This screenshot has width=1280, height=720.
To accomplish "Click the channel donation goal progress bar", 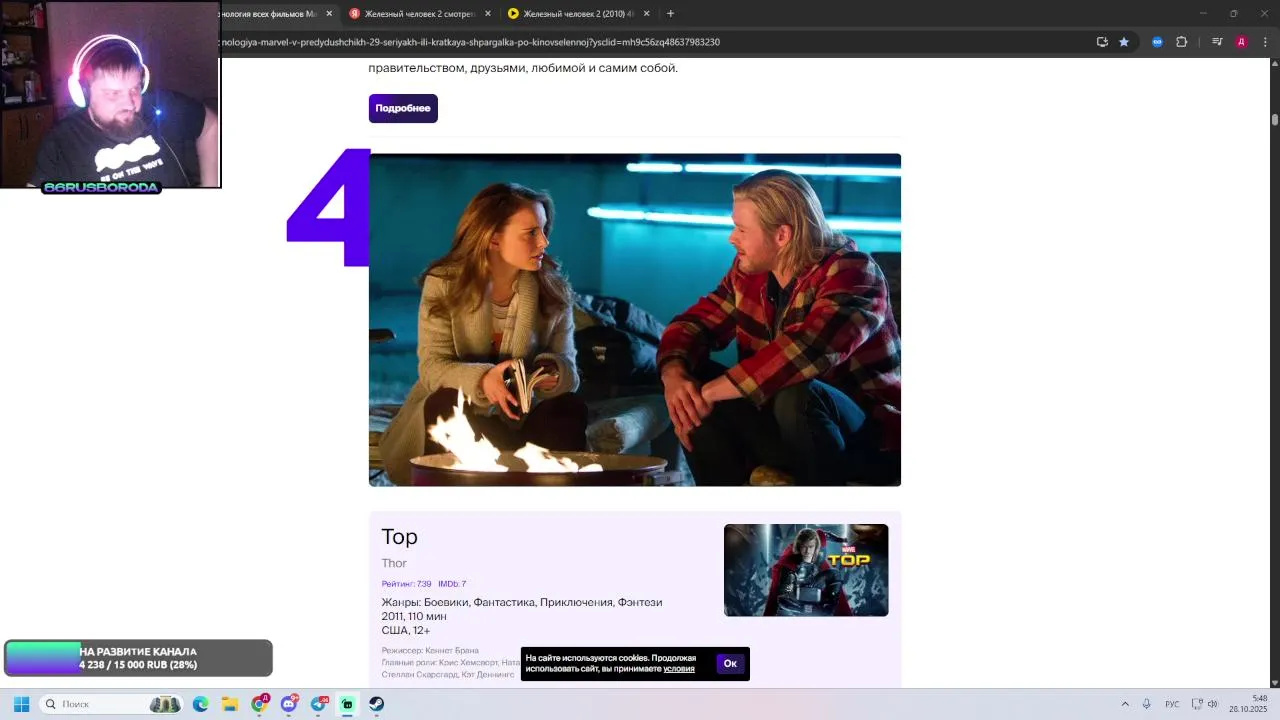I will click(x=138, y=658).
